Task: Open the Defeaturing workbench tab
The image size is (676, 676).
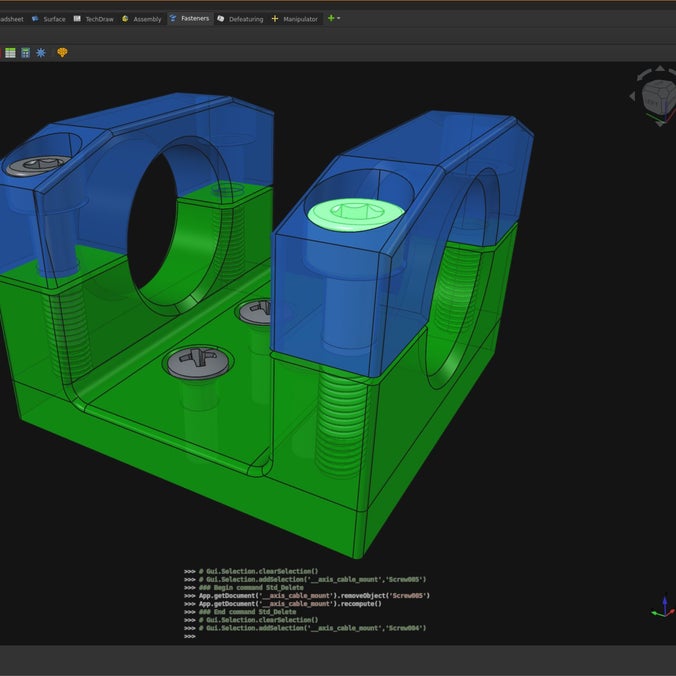Action: [240, 19]
